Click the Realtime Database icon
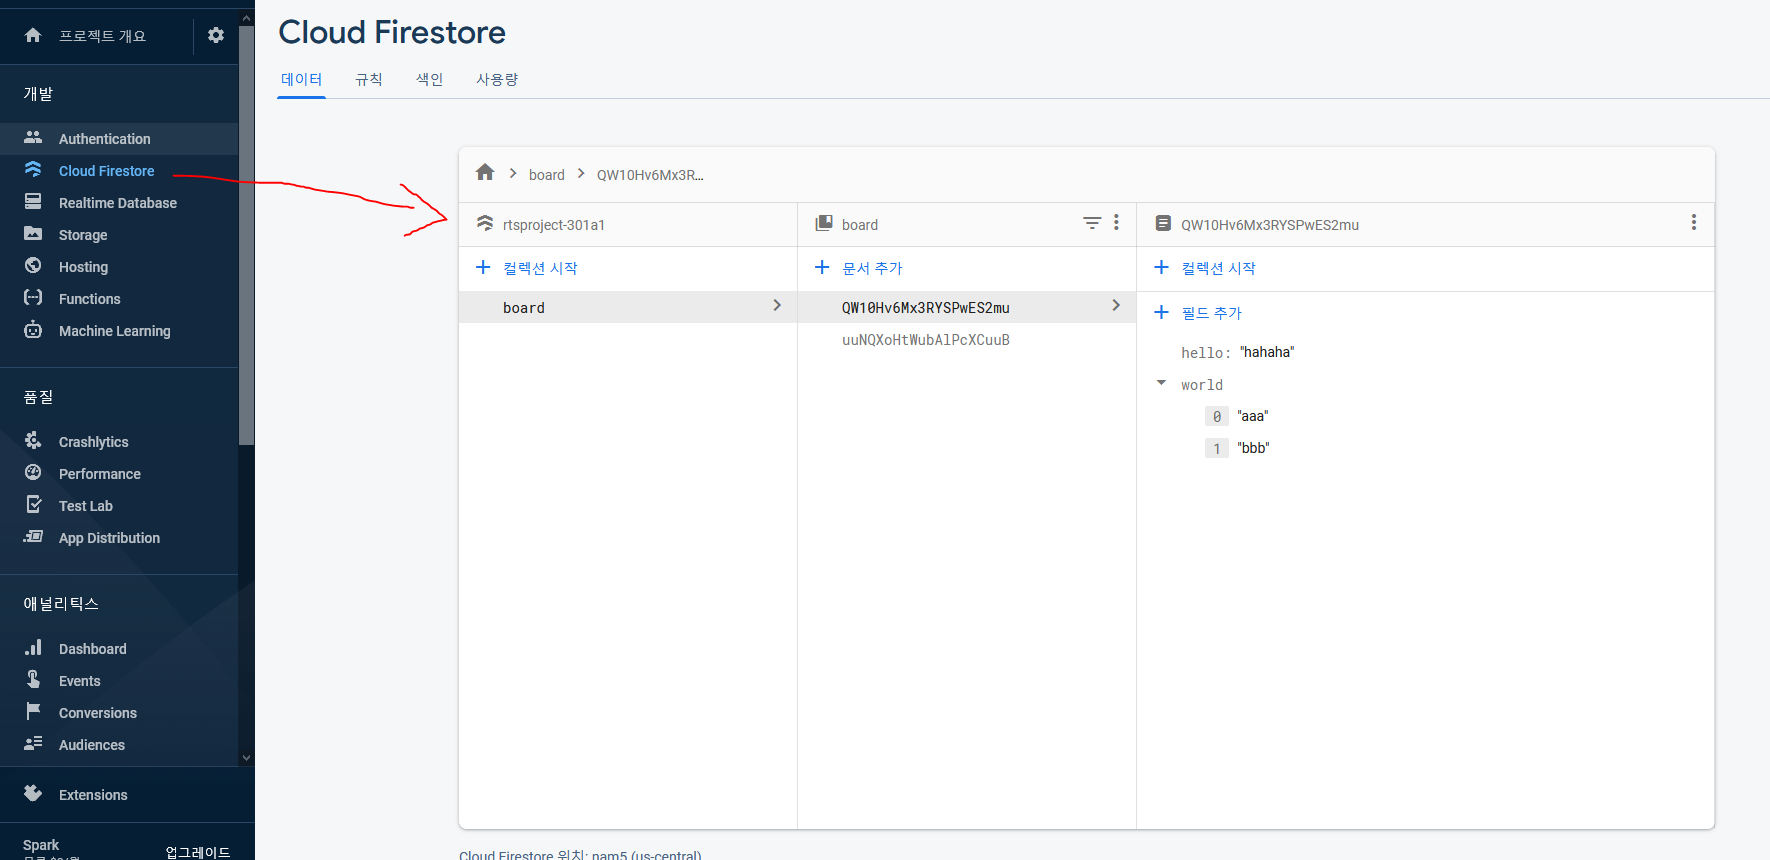This screenshot has width=1770, height=860. pos(33,202)
